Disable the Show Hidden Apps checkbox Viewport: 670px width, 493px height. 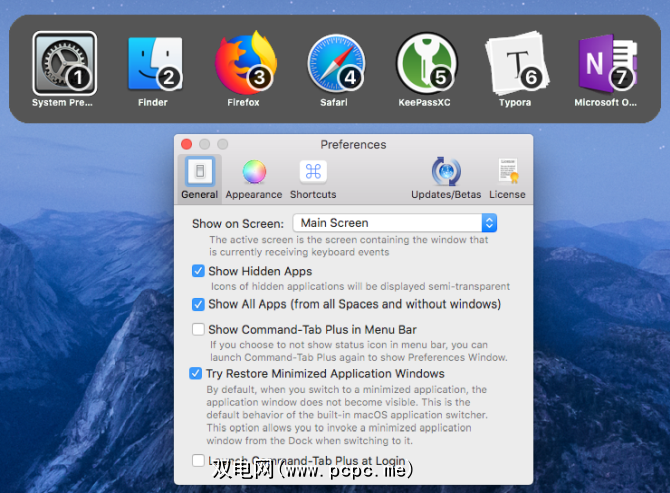[198, 271]
